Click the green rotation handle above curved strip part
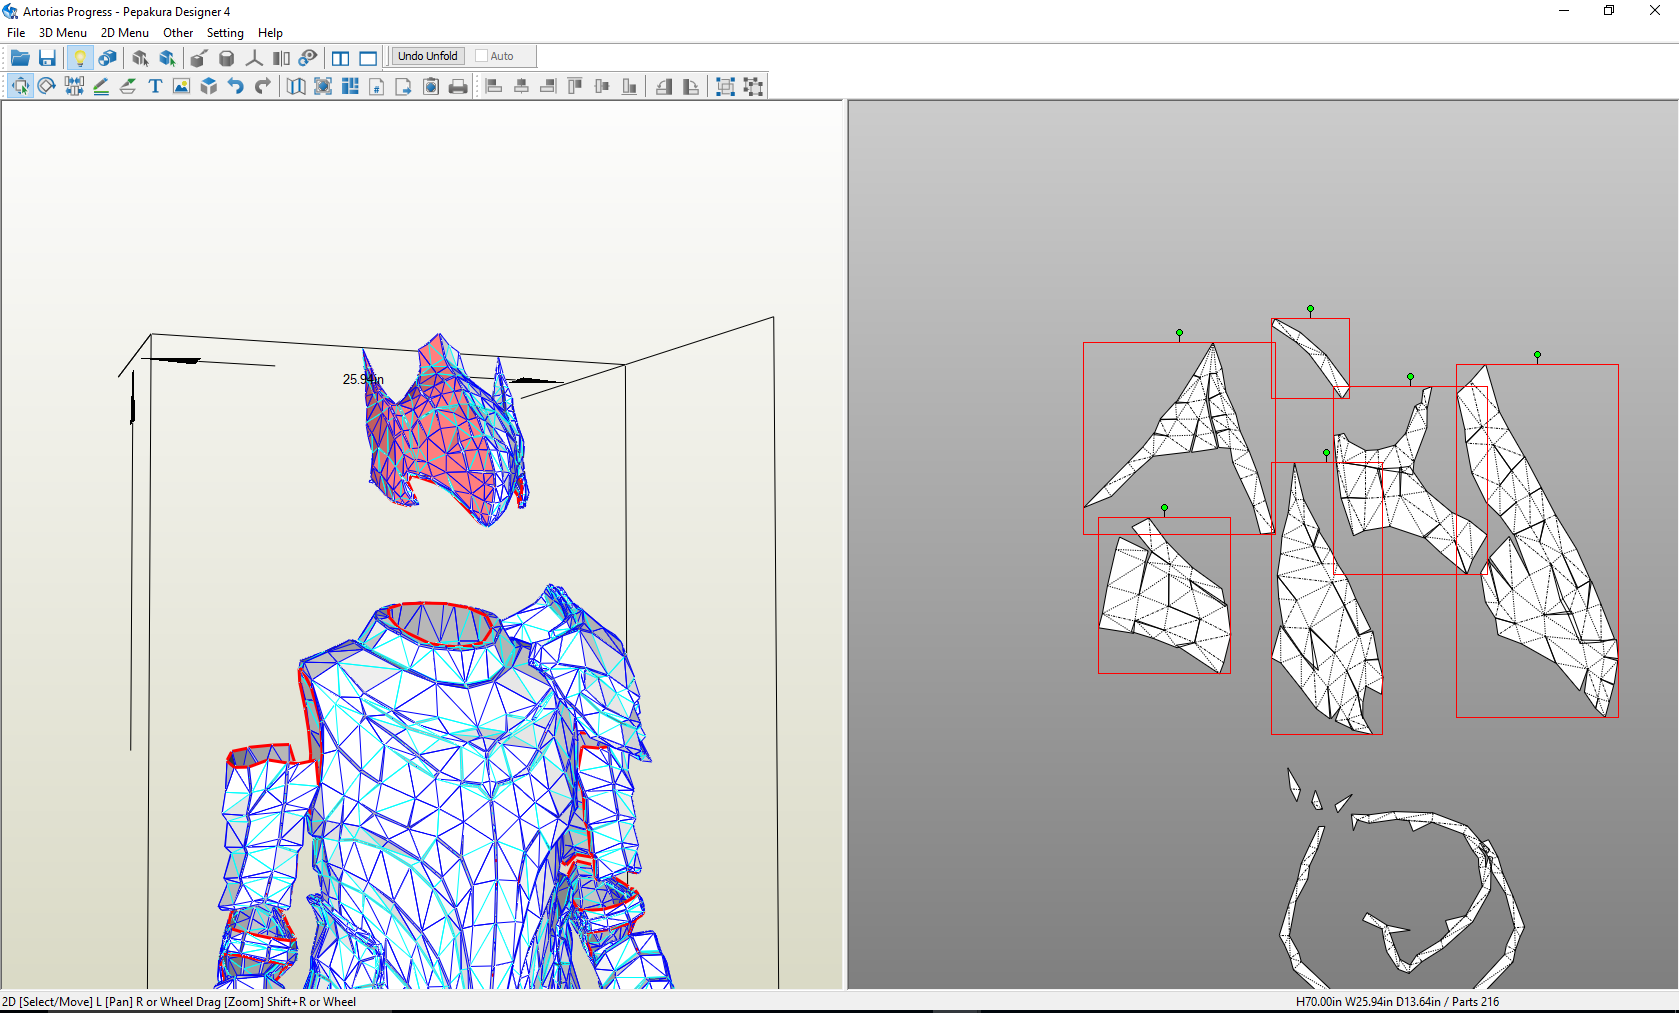The height and width of the screenshot is (1013, 1679). pos(1310,310)
